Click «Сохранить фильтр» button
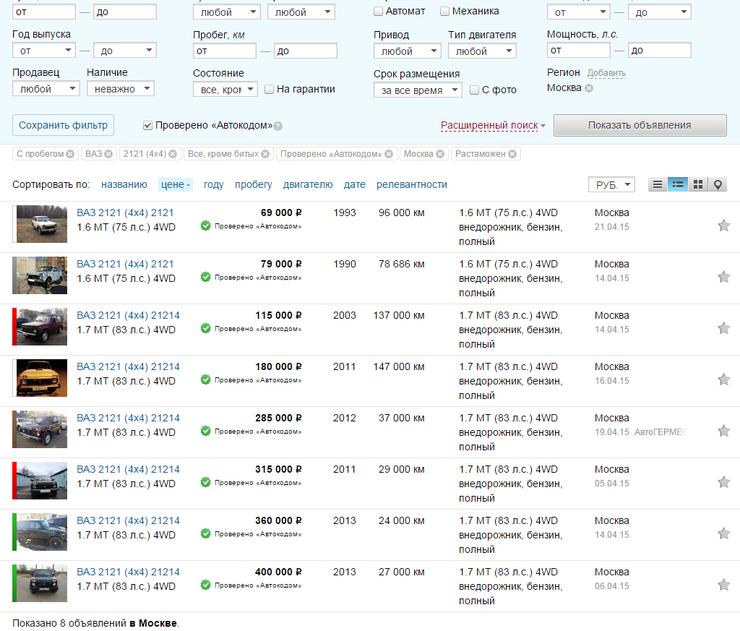Image resolution: width=740 pixels, height=631 pixels. click(x=63, y=126)
